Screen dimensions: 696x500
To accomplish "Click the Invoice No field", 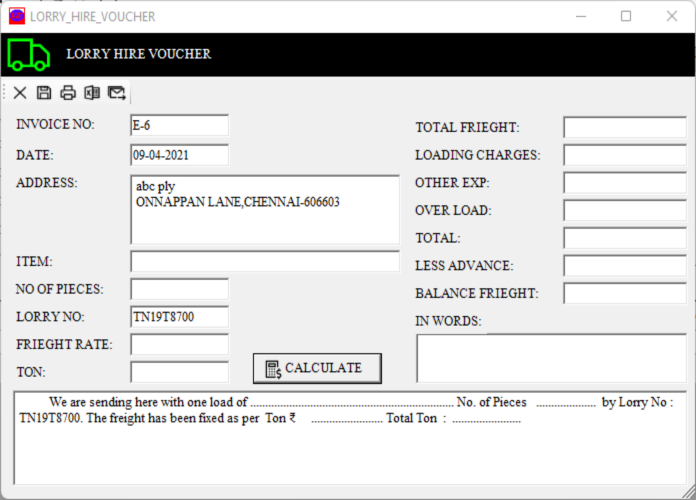I will [179, 125].
